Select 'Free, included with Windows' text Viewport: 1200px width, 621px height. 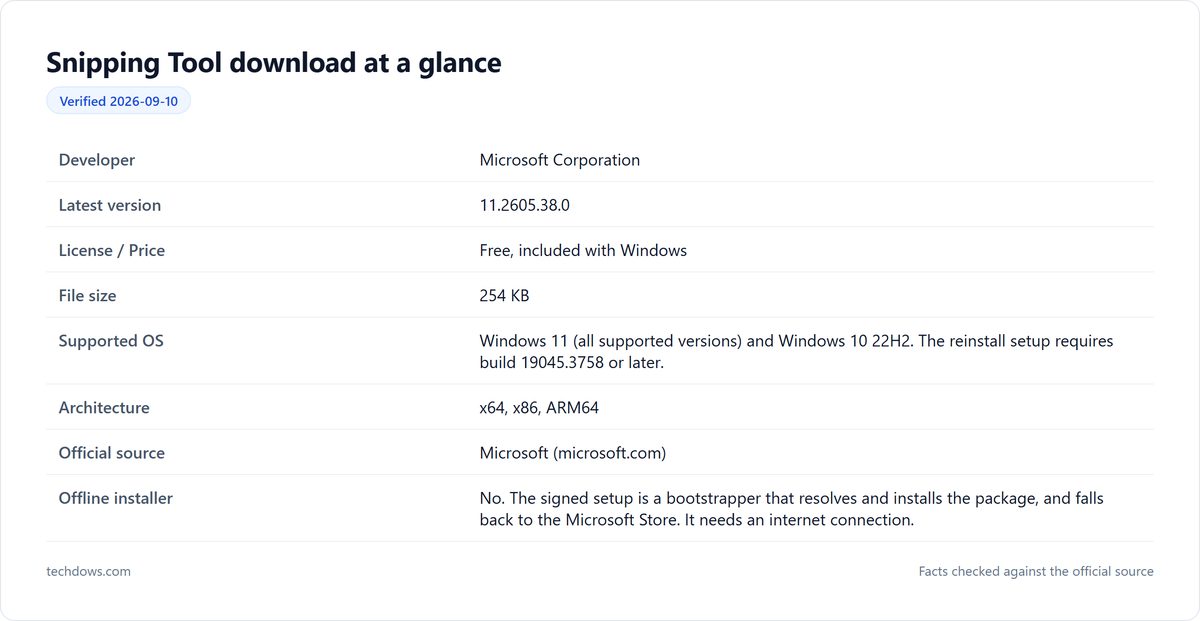coord(583,250)
